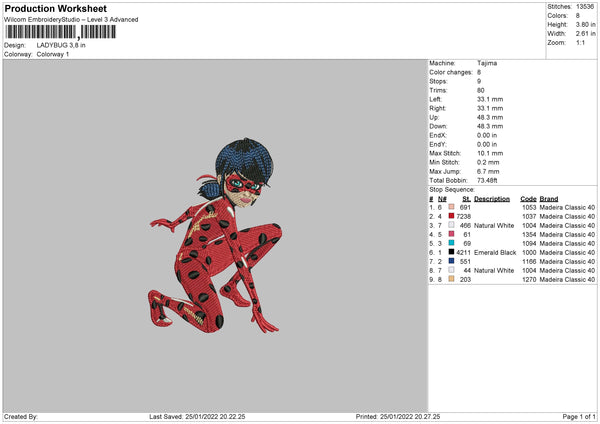Click thread code 1053 in stop 1
Screen dimensions: 600x424
[529, 207]
